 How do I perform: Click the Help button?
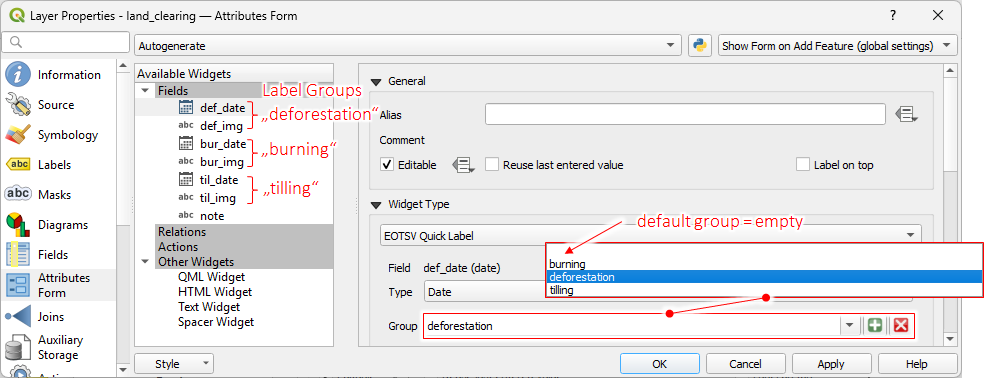(917, 364)
